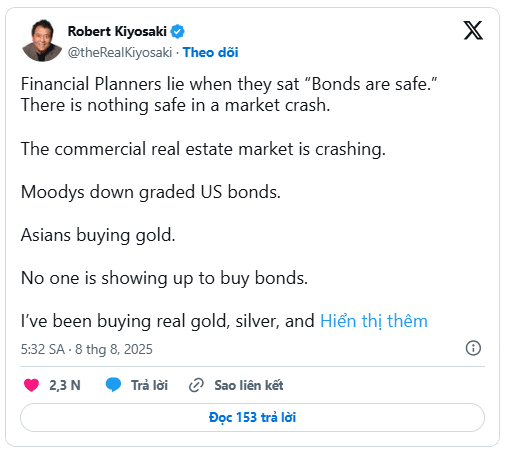Expand the tweet with Hiển thị thêm
Image resolution: width=509 pixels, height=453 pixels.
coord(374,321)
